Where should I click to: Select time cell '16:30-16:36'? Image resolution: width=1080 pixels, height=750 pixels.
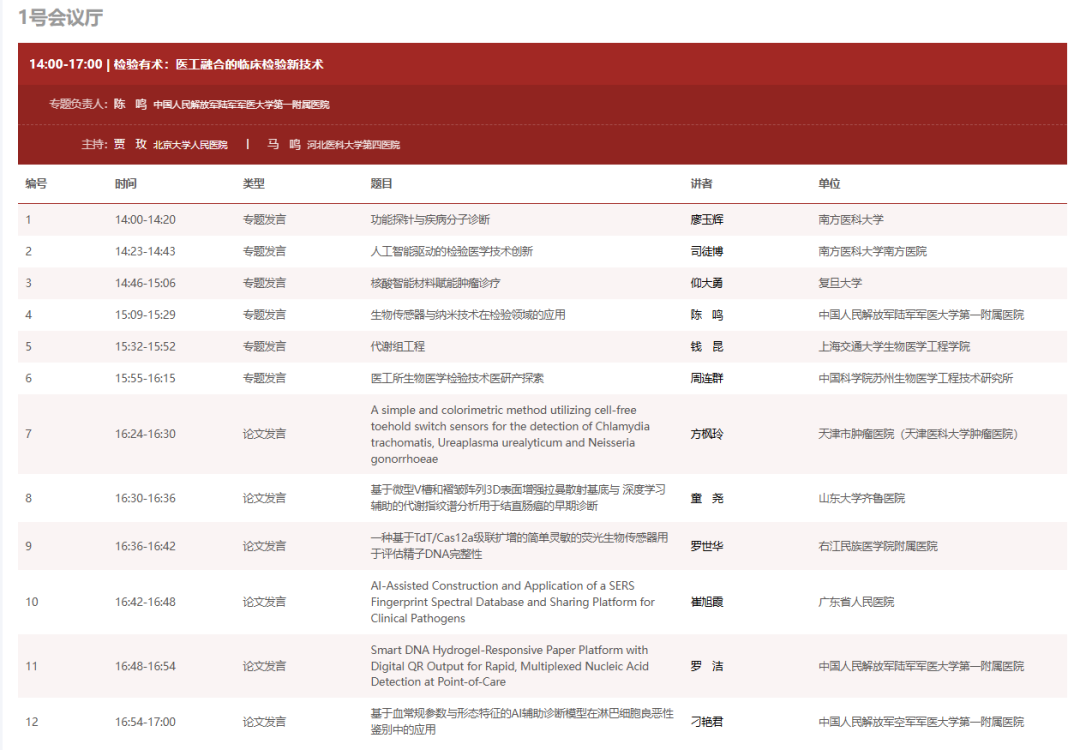point(145,498)
